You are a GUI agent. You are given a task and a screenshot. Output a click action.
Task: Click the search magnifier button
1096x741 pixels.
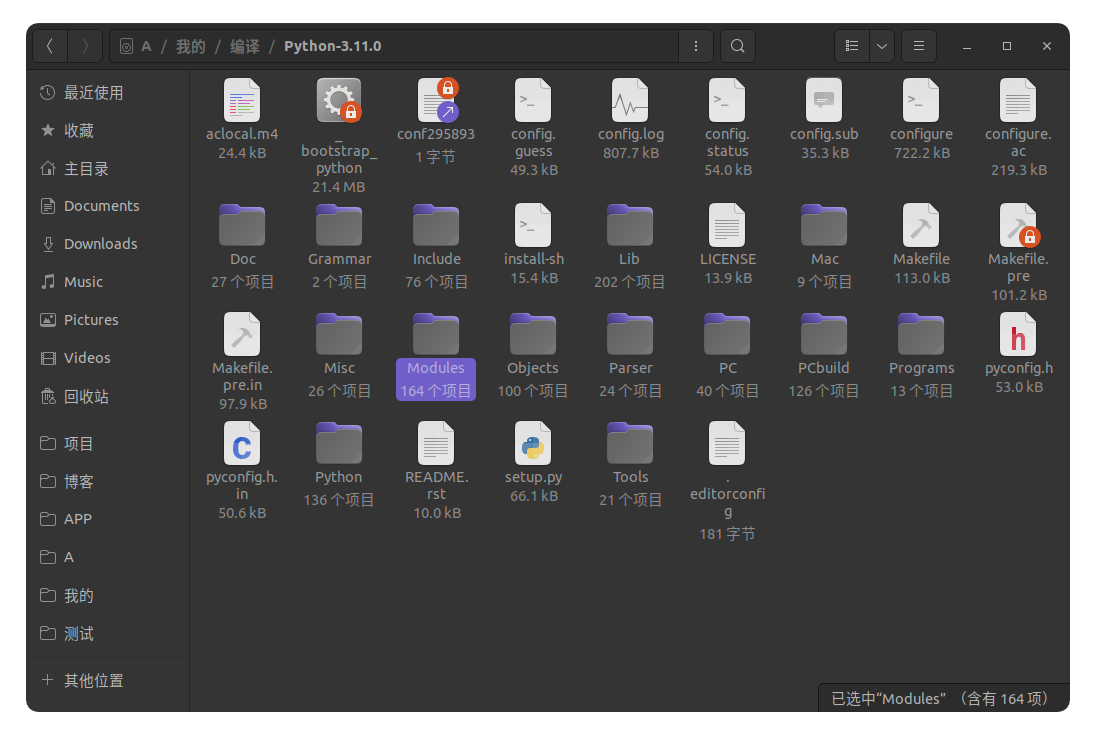(737, 46)
